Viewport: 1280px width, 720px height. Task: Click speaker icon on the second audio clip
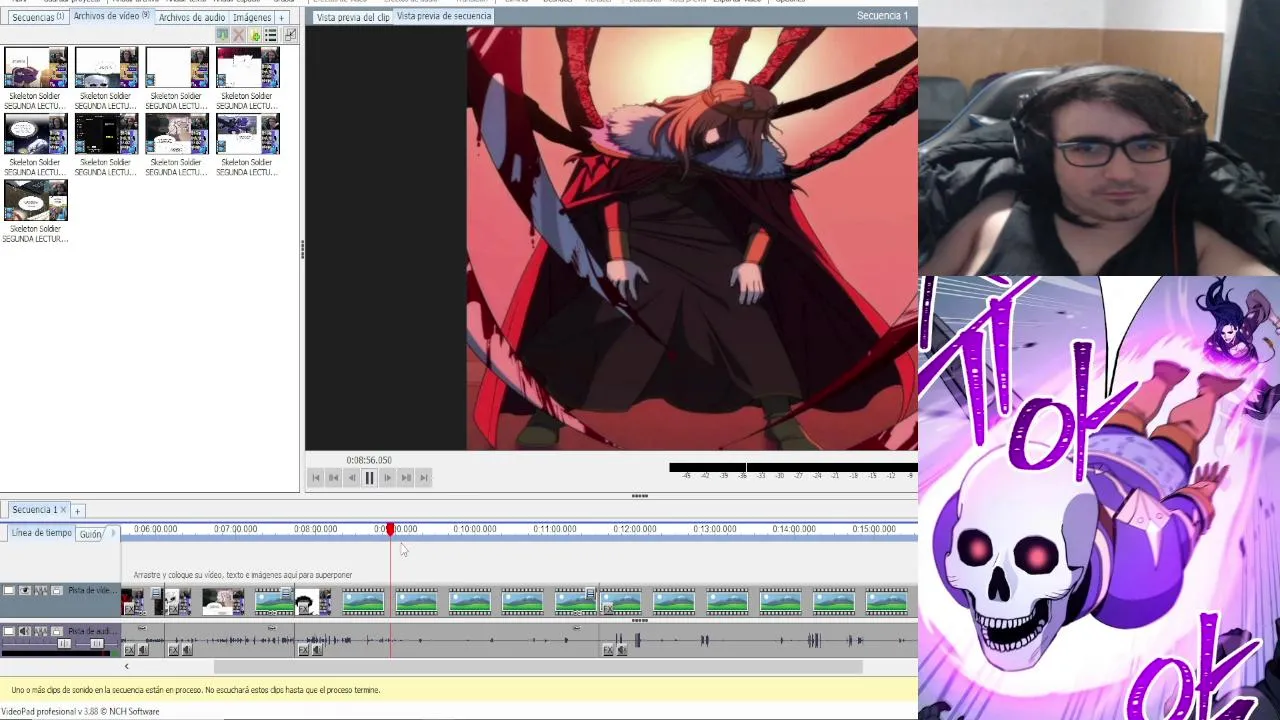click(187, 650)
